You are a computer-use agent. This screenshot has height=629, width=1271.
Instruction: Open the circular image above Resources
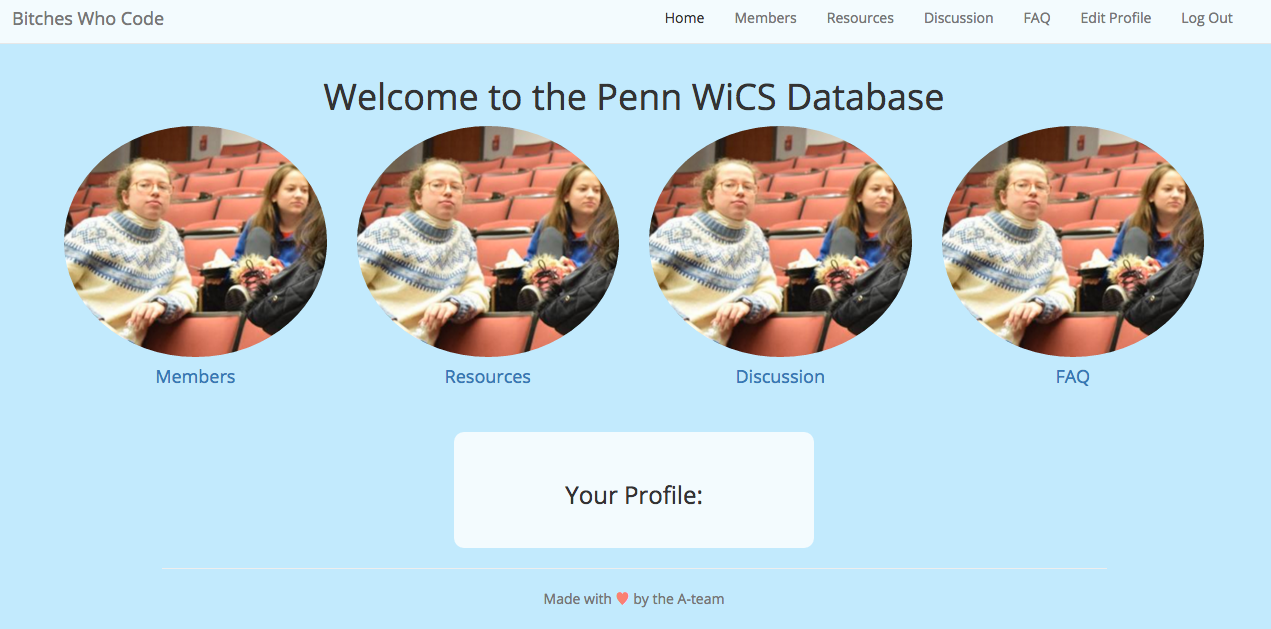(x=488, y=241)
